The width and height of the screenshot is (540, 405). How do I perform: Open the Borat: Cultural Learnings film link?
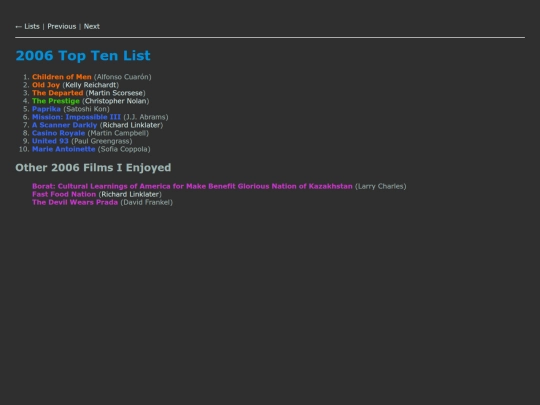tap(192, 186)
